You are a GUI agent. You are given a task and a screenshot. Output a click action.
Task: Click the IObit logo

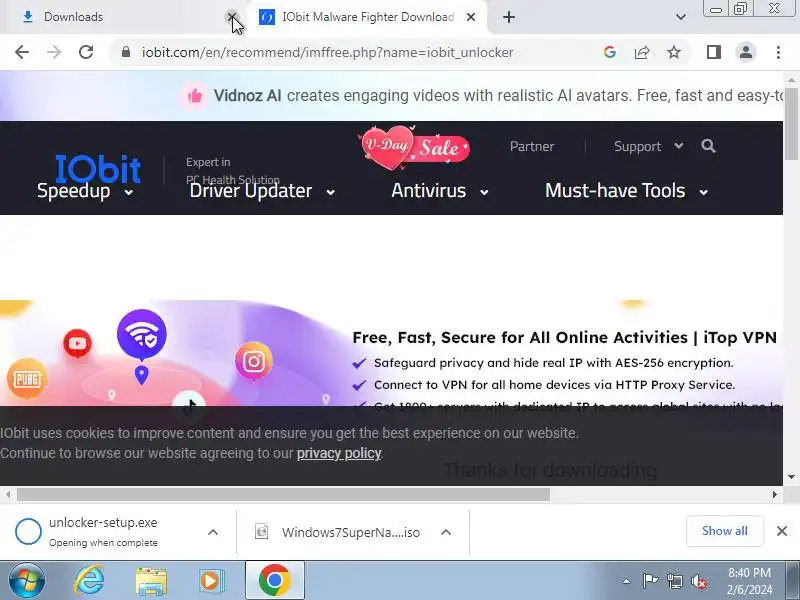point(97,169)
